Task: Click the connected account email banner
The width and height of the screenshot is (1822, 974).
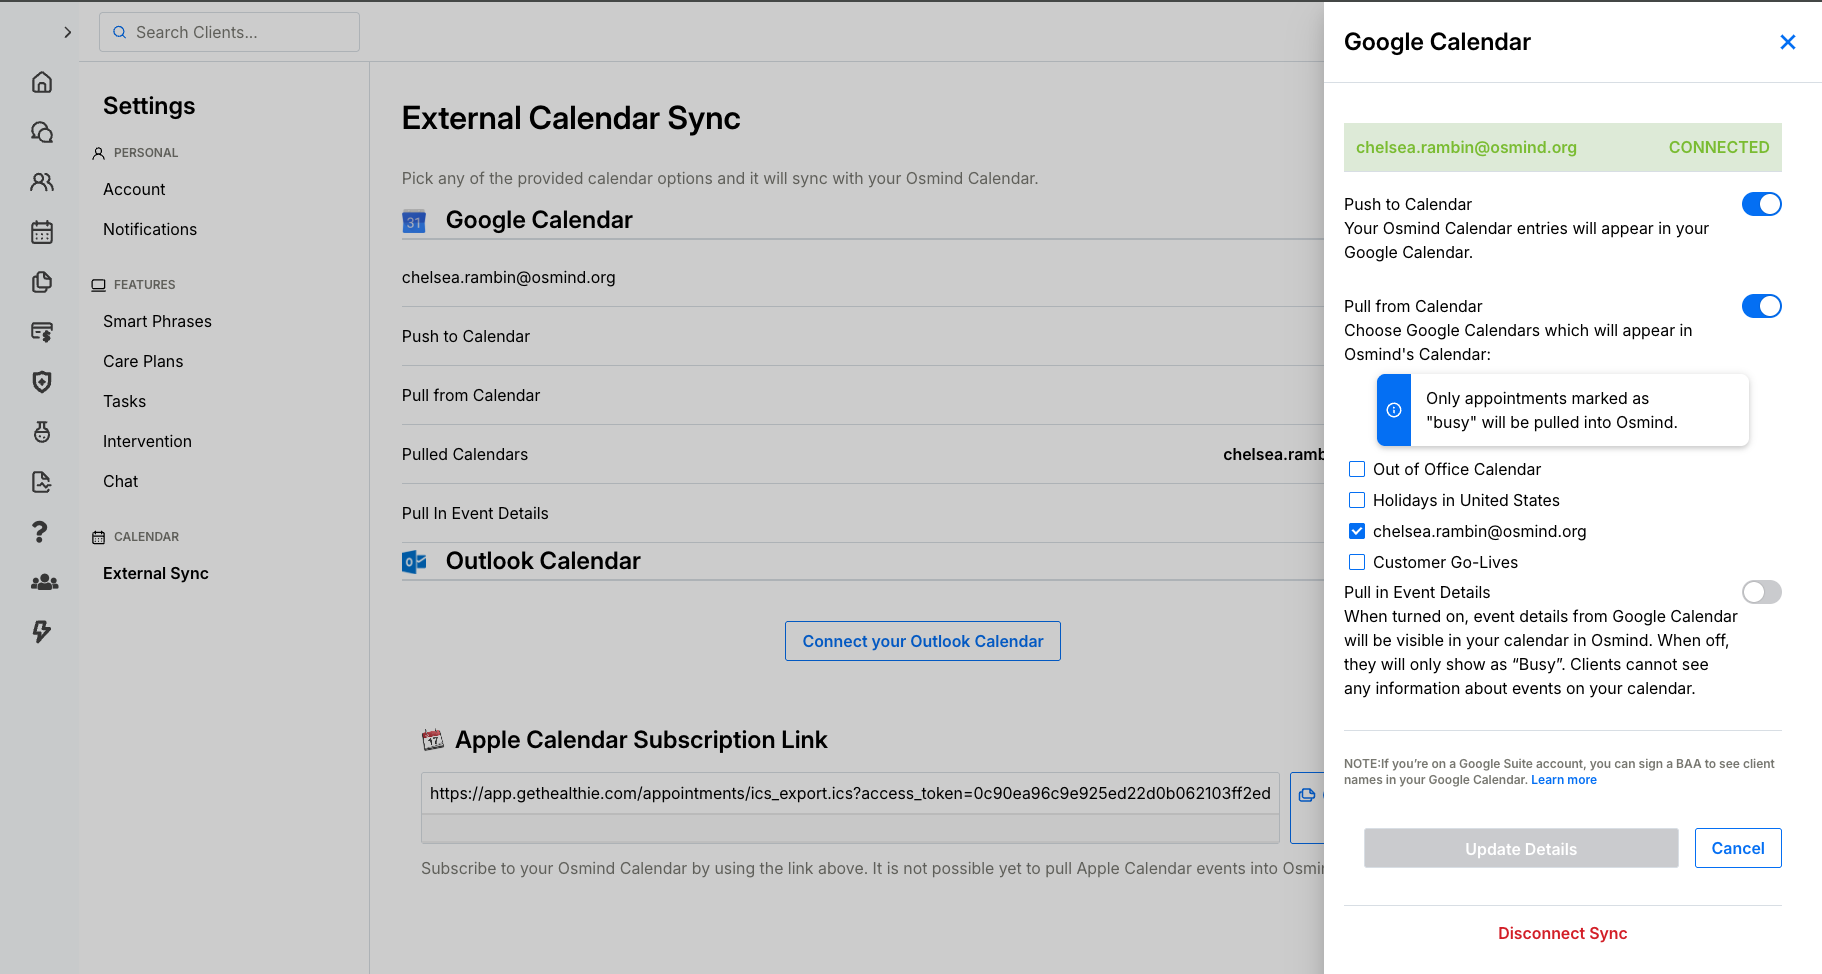Action: pos(1562,147)
